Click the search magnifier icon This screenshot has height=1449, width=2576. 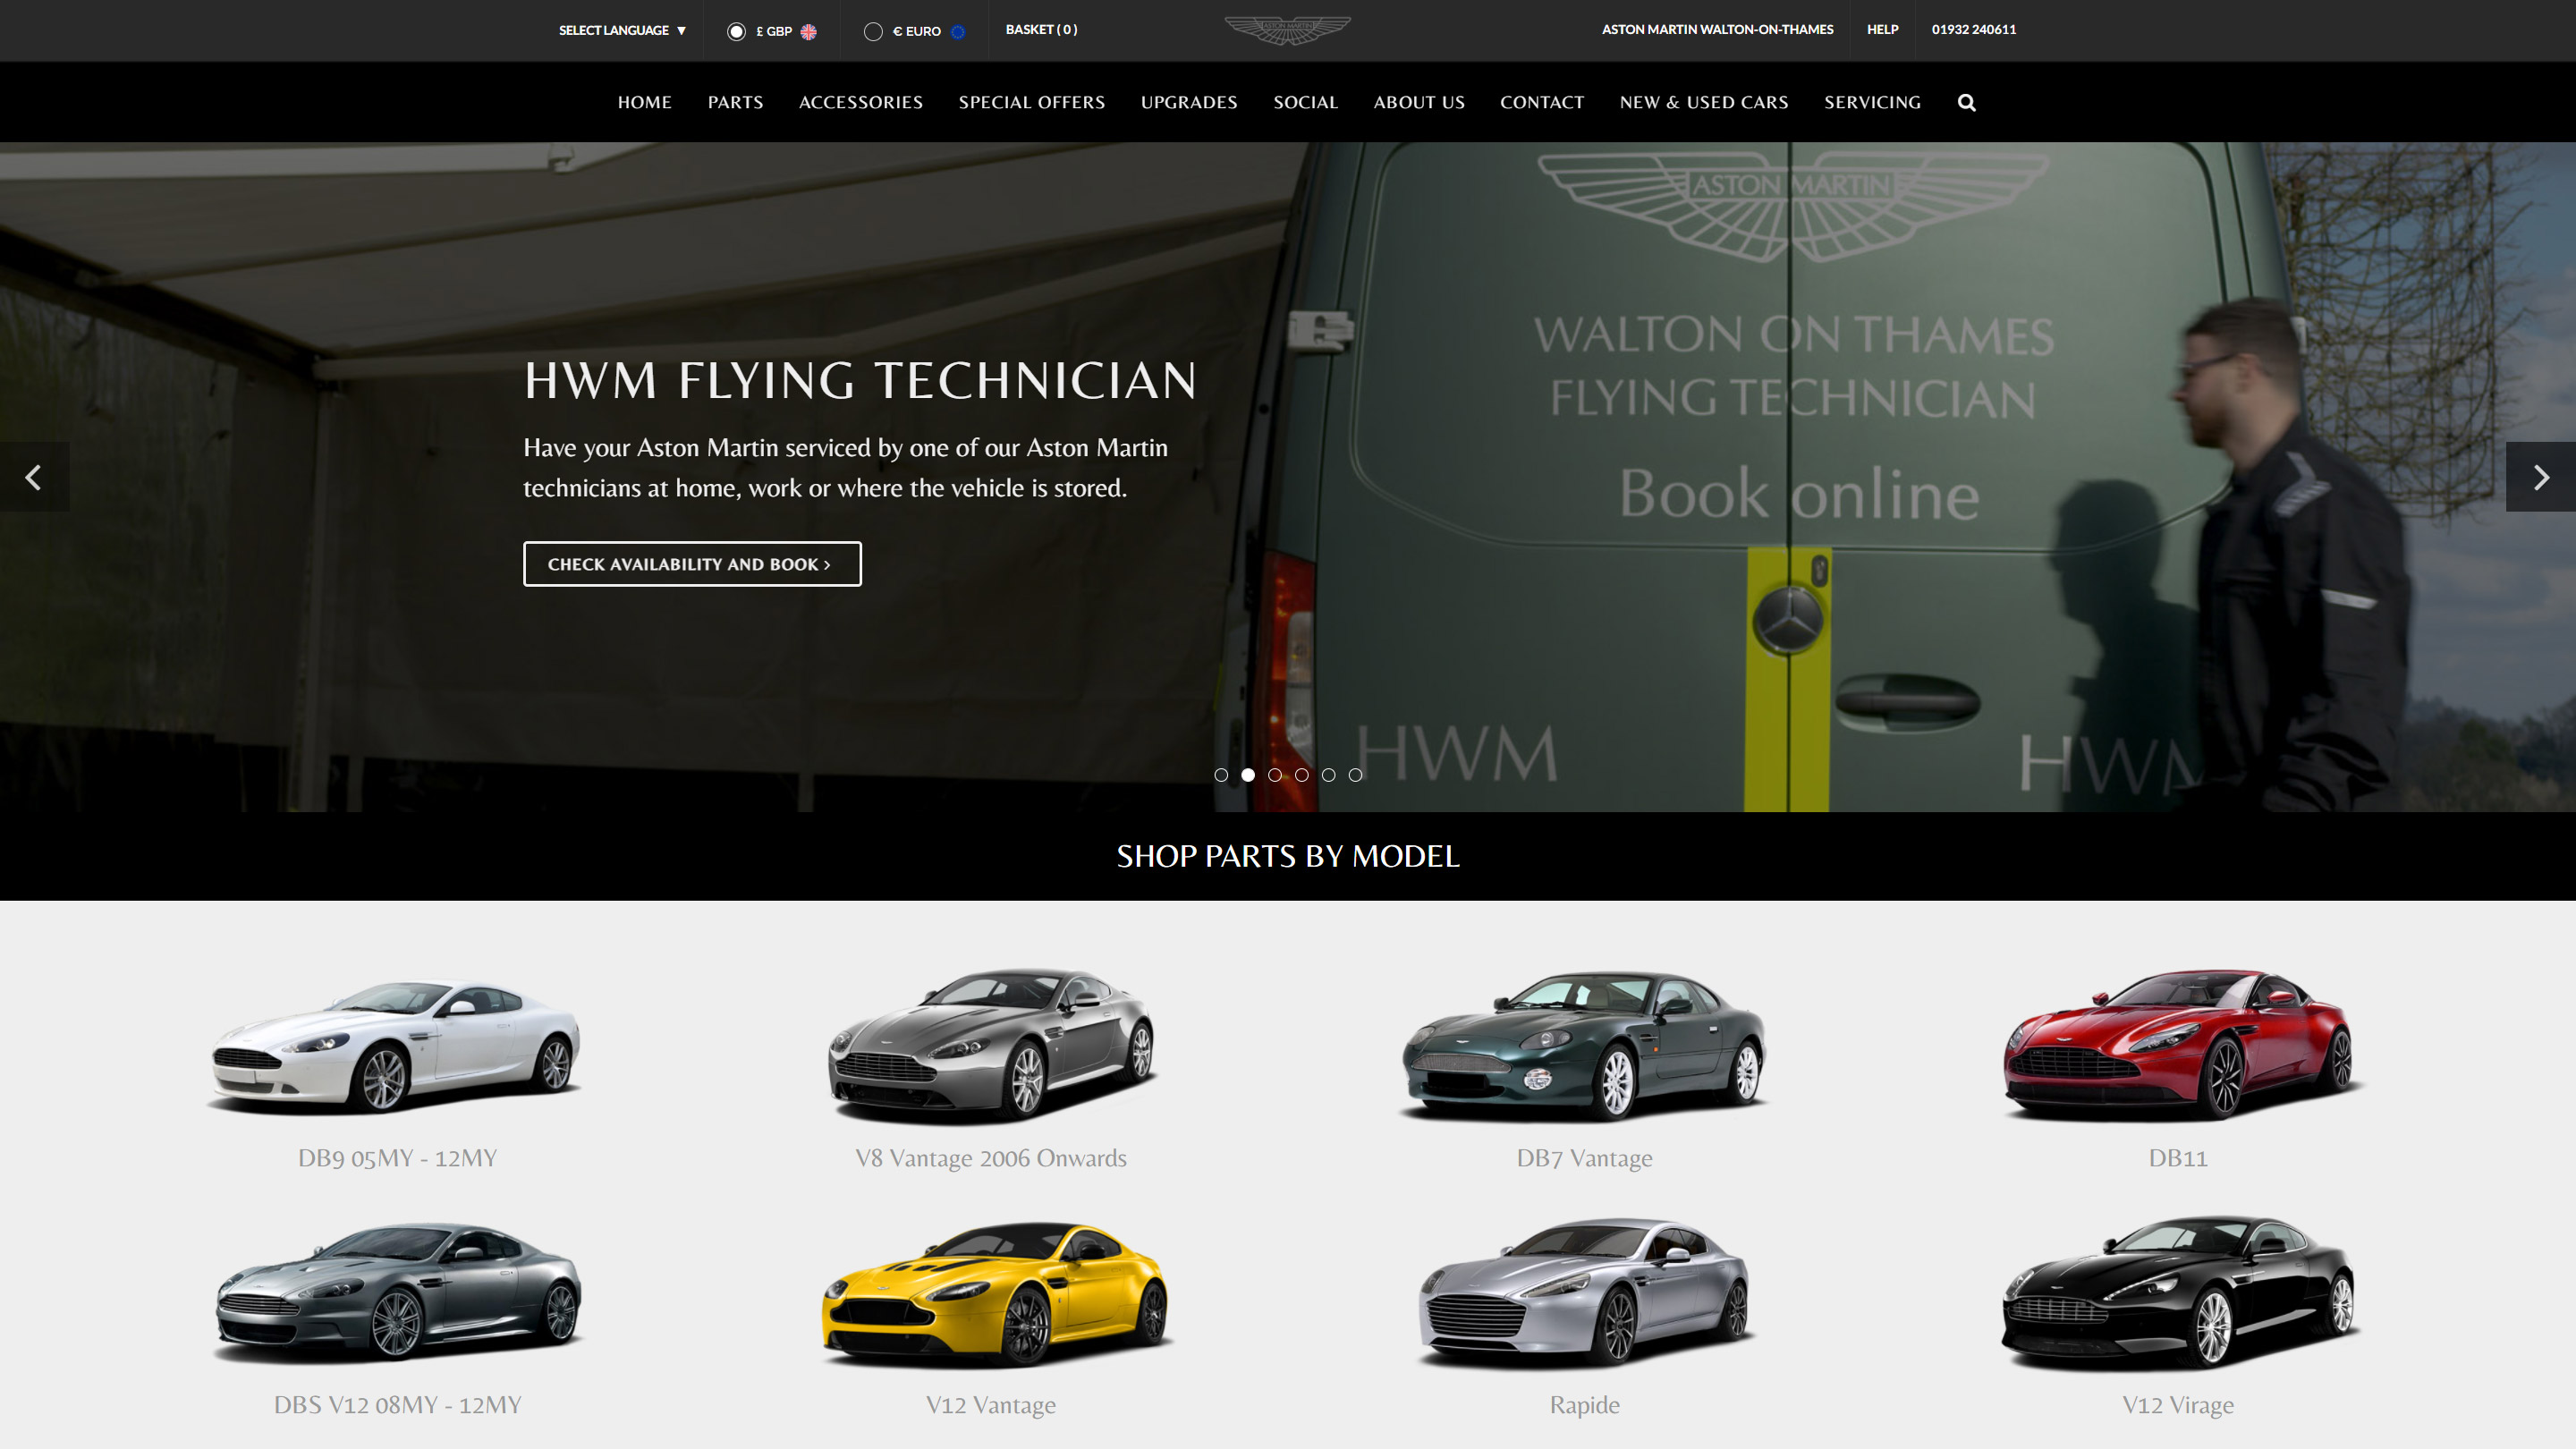pos(1966,102)
